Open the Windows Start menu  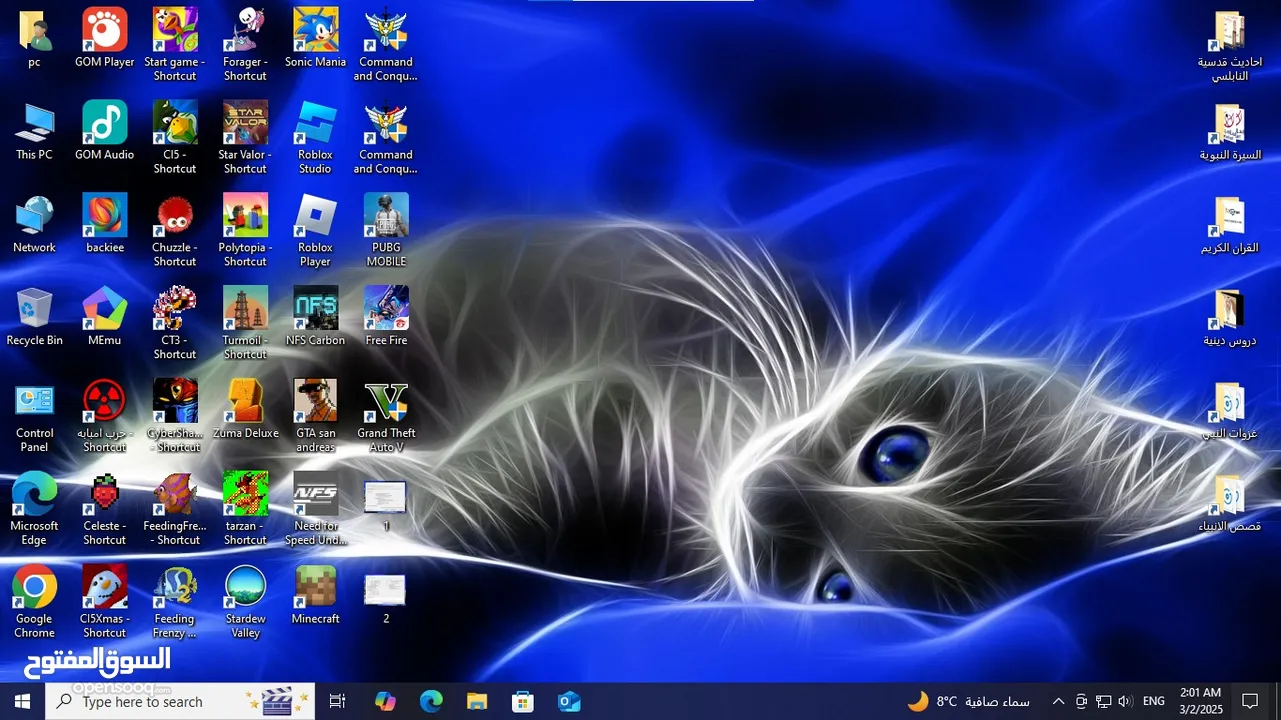22,701
